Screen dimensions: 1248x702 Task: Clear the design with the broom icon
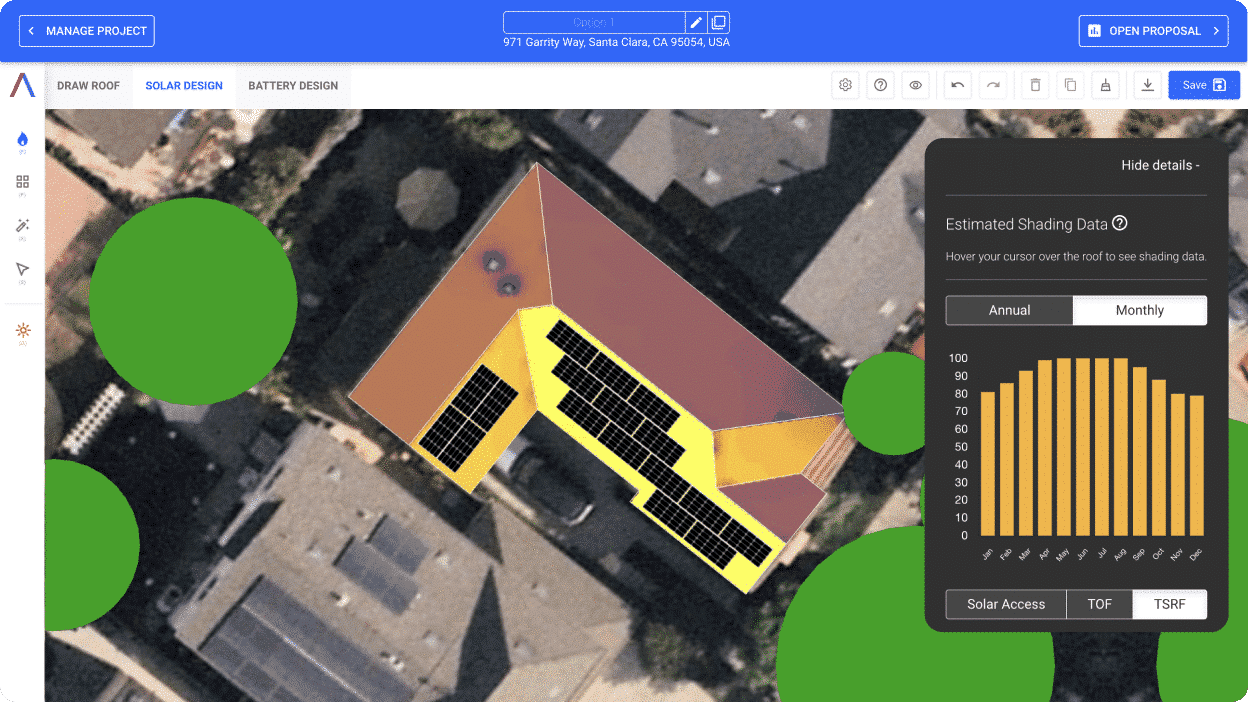[x=1105, y=85]
